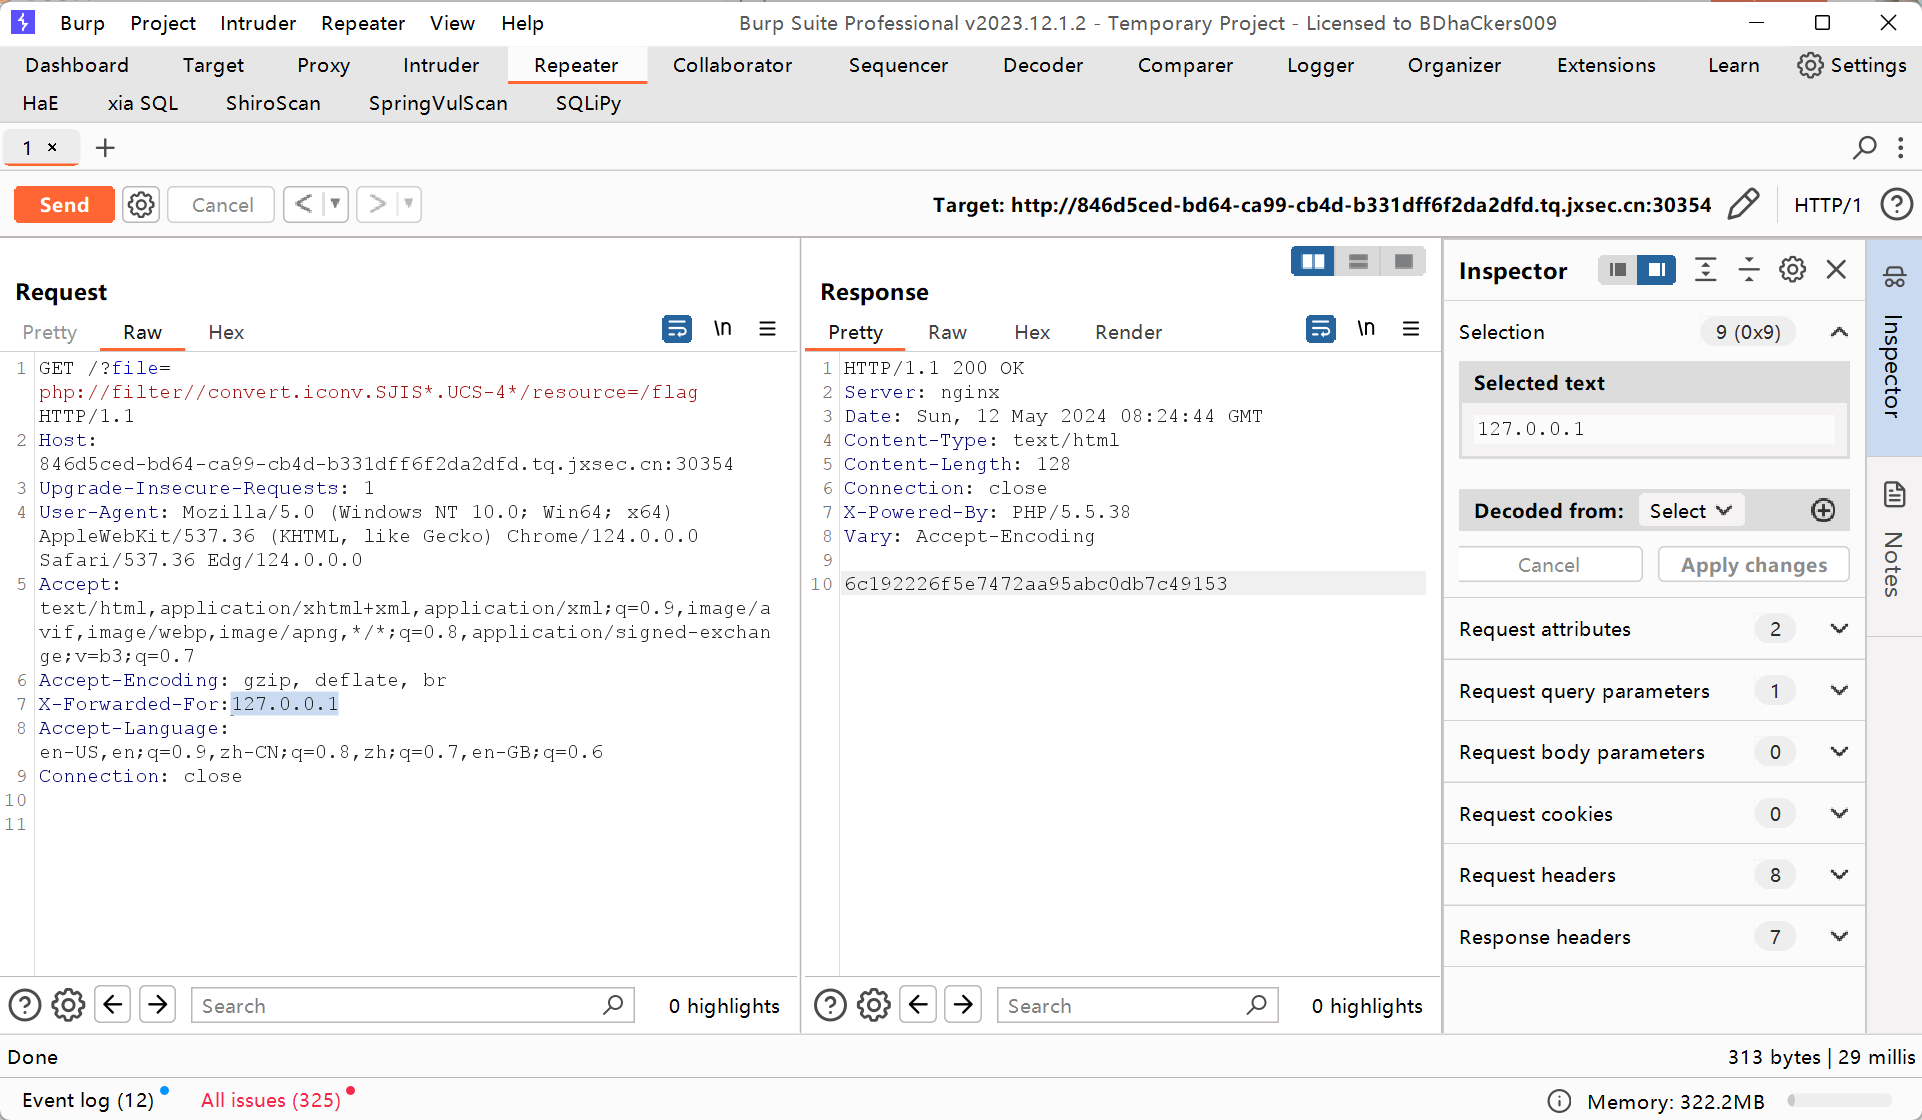Click HTTP/1 protocol selector
This screenshot has width=1922, height=1120.
point(1827,205)
